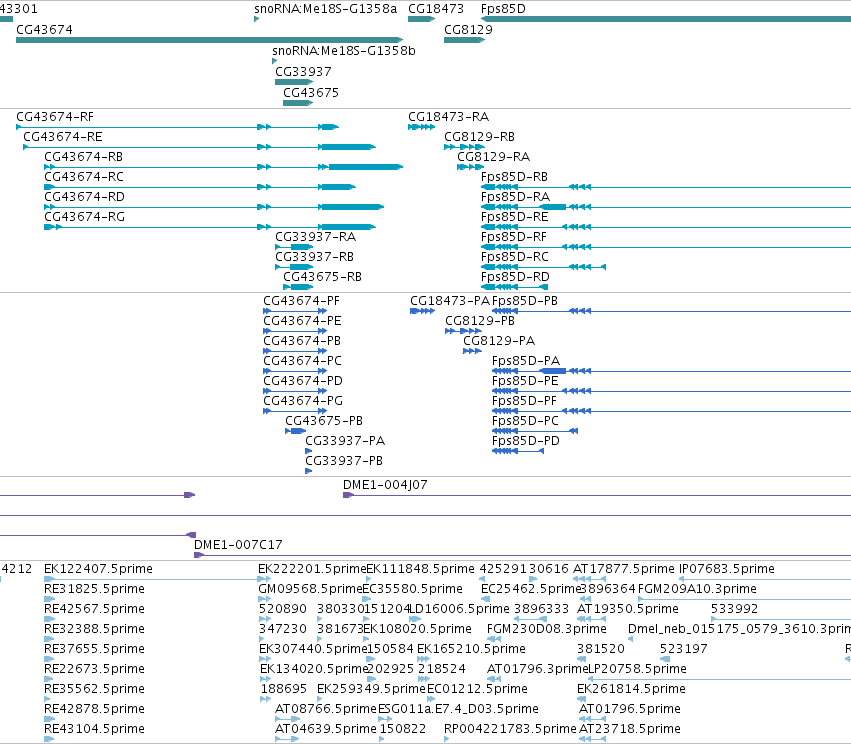Choose protein label CG43674-PD
The image size is (851, 744).
(x=303, y=381)
